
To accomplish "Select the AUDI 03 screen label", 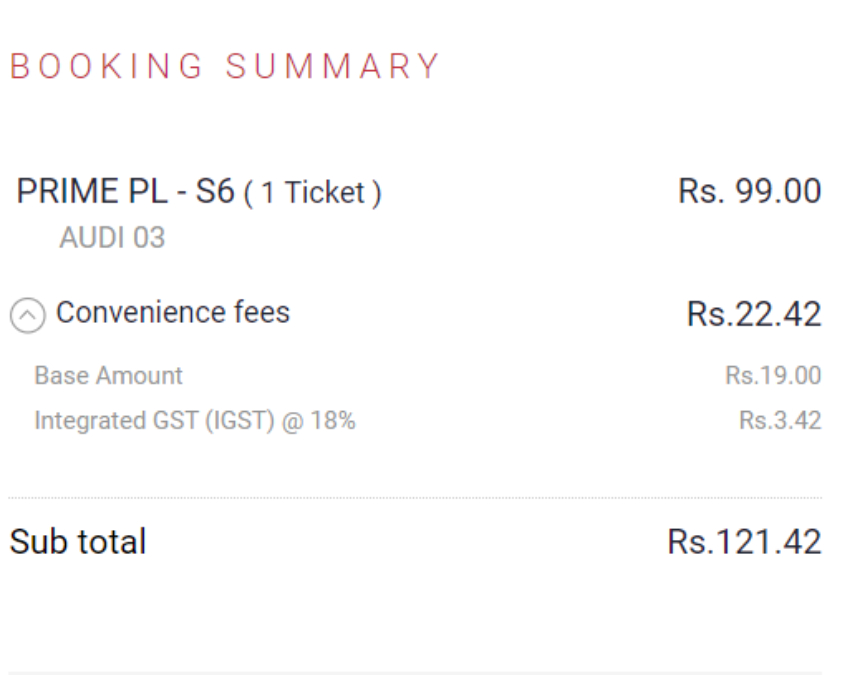I will [112, 239].
